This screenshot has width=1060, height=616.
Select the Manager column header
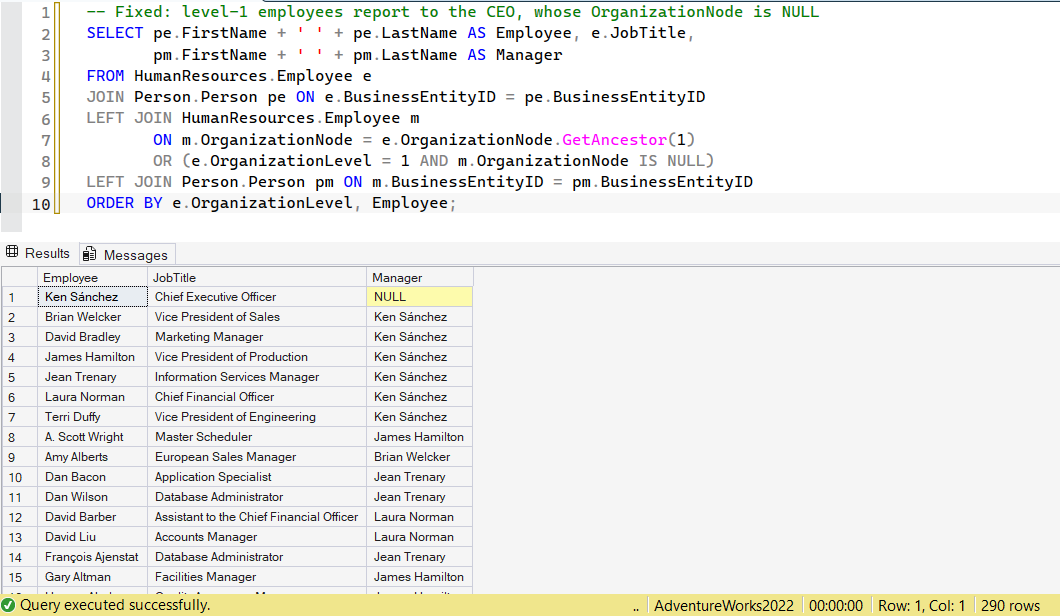tap(420, 277)
